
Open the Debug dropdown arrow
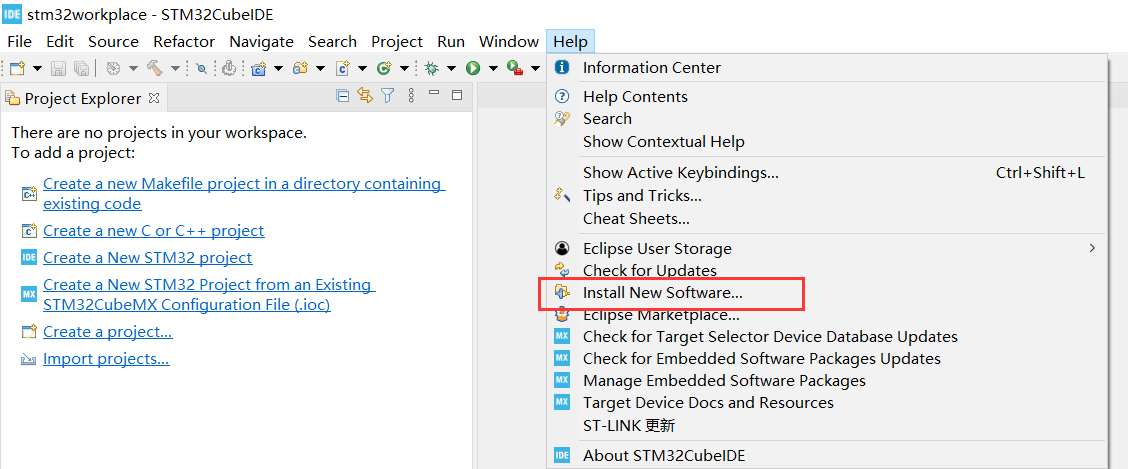[451, 68]
